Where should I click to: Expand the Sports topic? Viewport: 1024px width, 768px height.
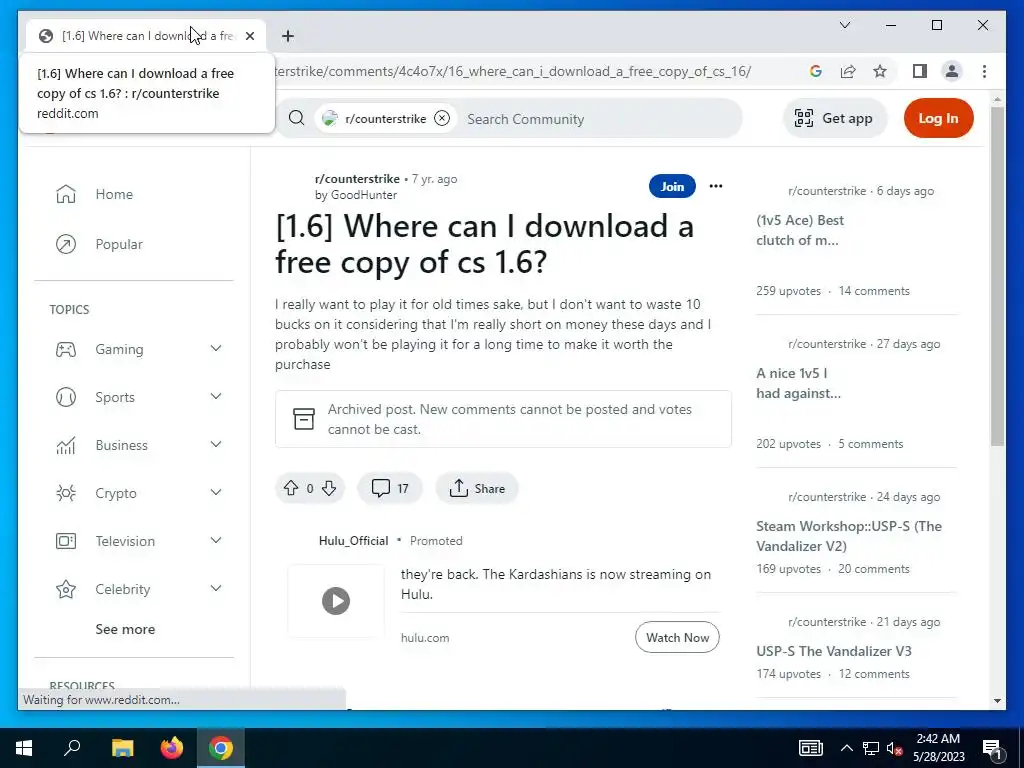point(216,397)
